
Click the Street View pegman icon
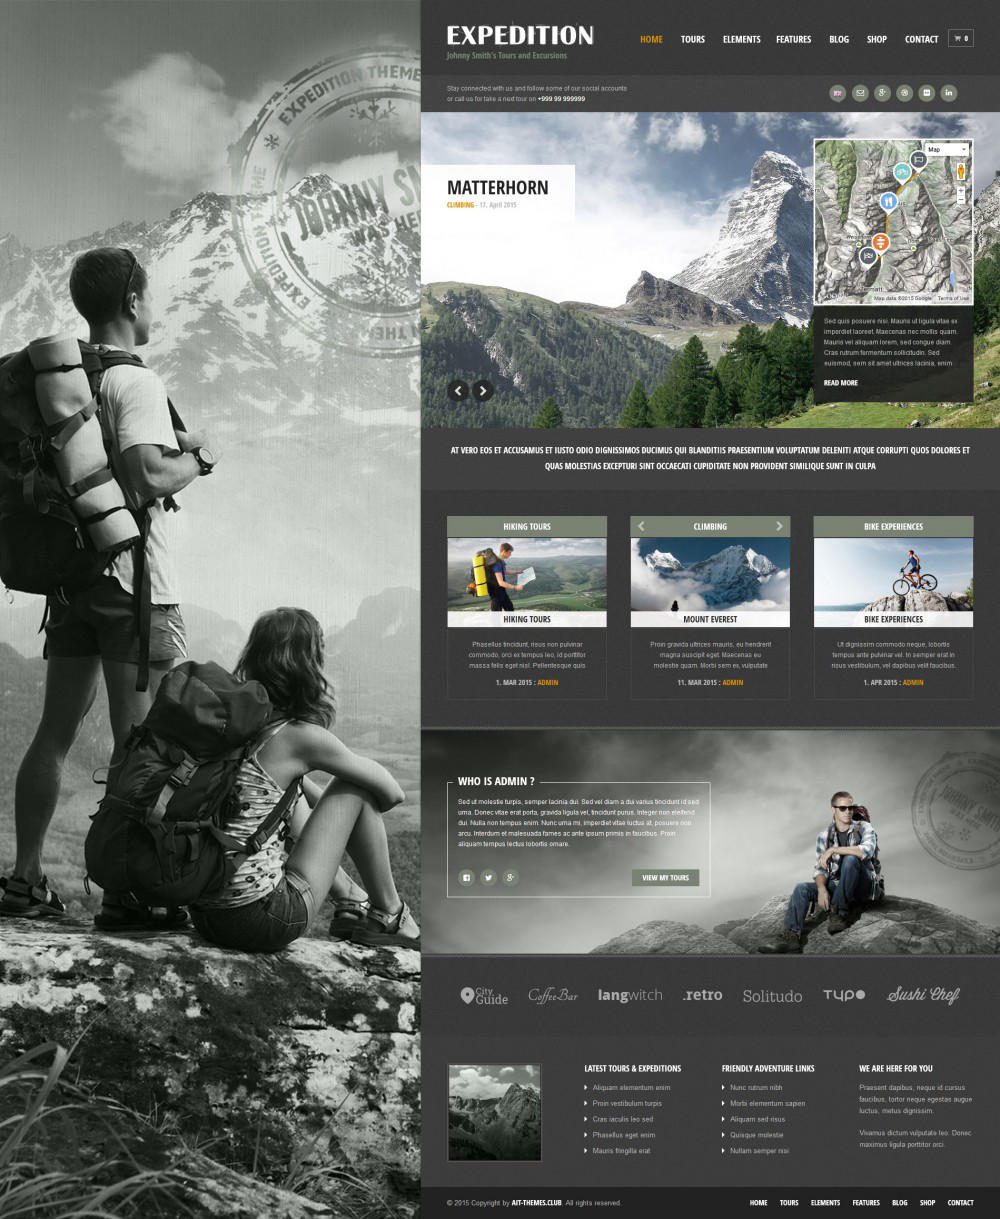pyautogui.click(x=961, y=171)
